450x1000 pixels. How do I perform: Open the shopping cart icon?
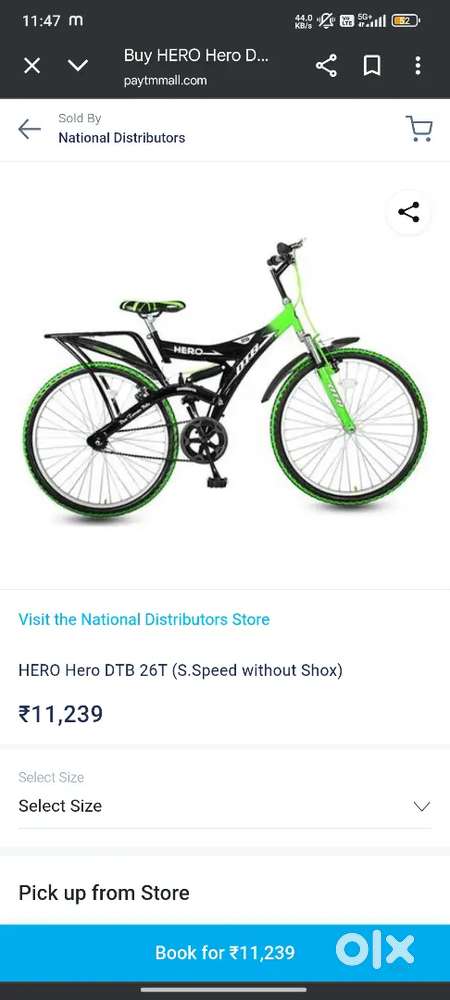[419, 128]
